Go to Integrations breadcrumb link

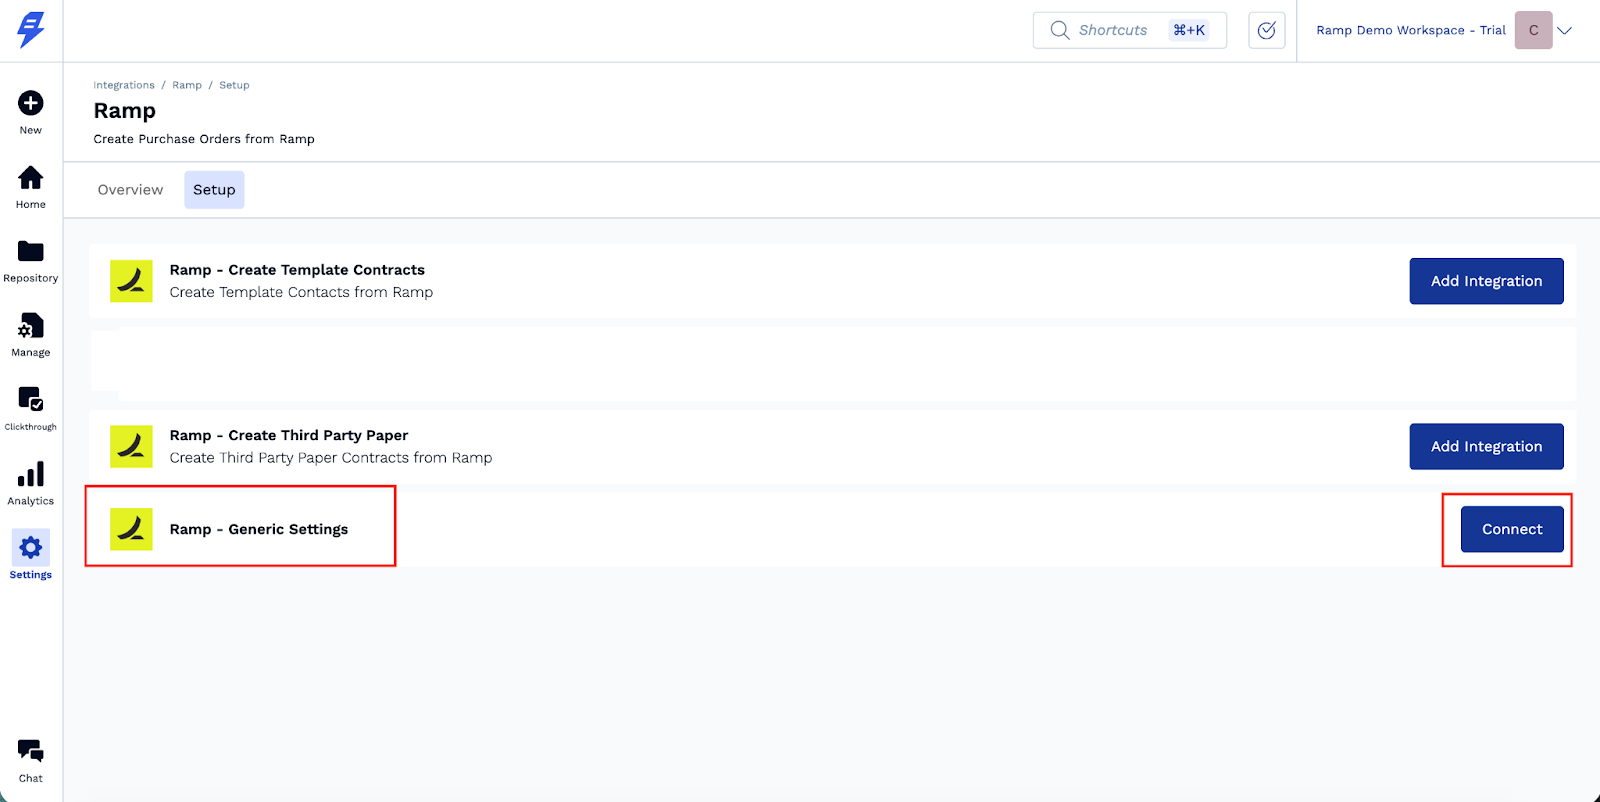point(124,85)
